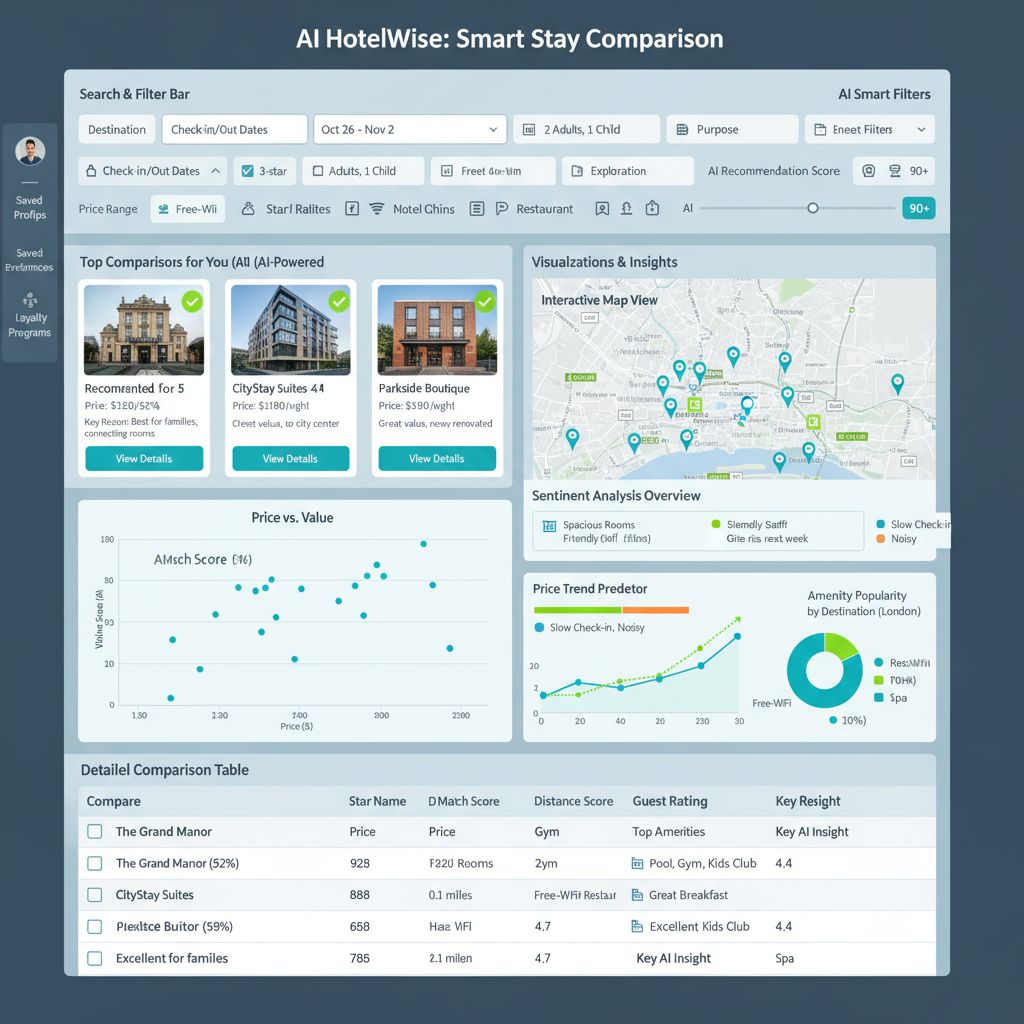Click the AI recommendation score slider handle
1024x1024 pixels.
point(812,208)
